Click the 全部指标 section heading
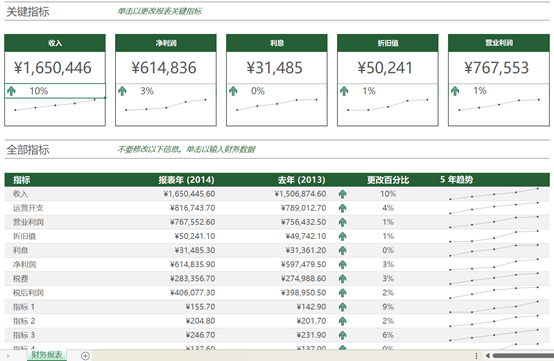Screen dimensions: 554x361 tap(28, 150)
